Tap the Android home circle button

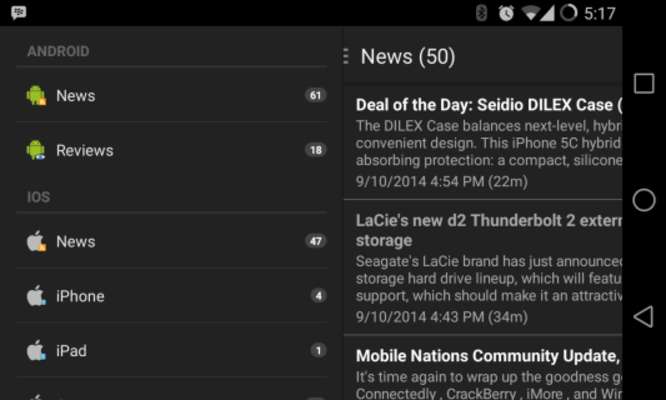[644, 200]
